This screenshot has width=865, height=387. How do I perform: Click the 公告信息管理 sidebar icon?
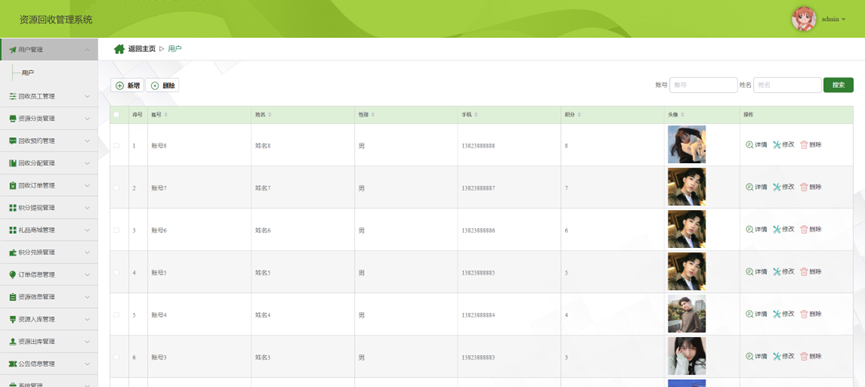[x=13, y=364]
